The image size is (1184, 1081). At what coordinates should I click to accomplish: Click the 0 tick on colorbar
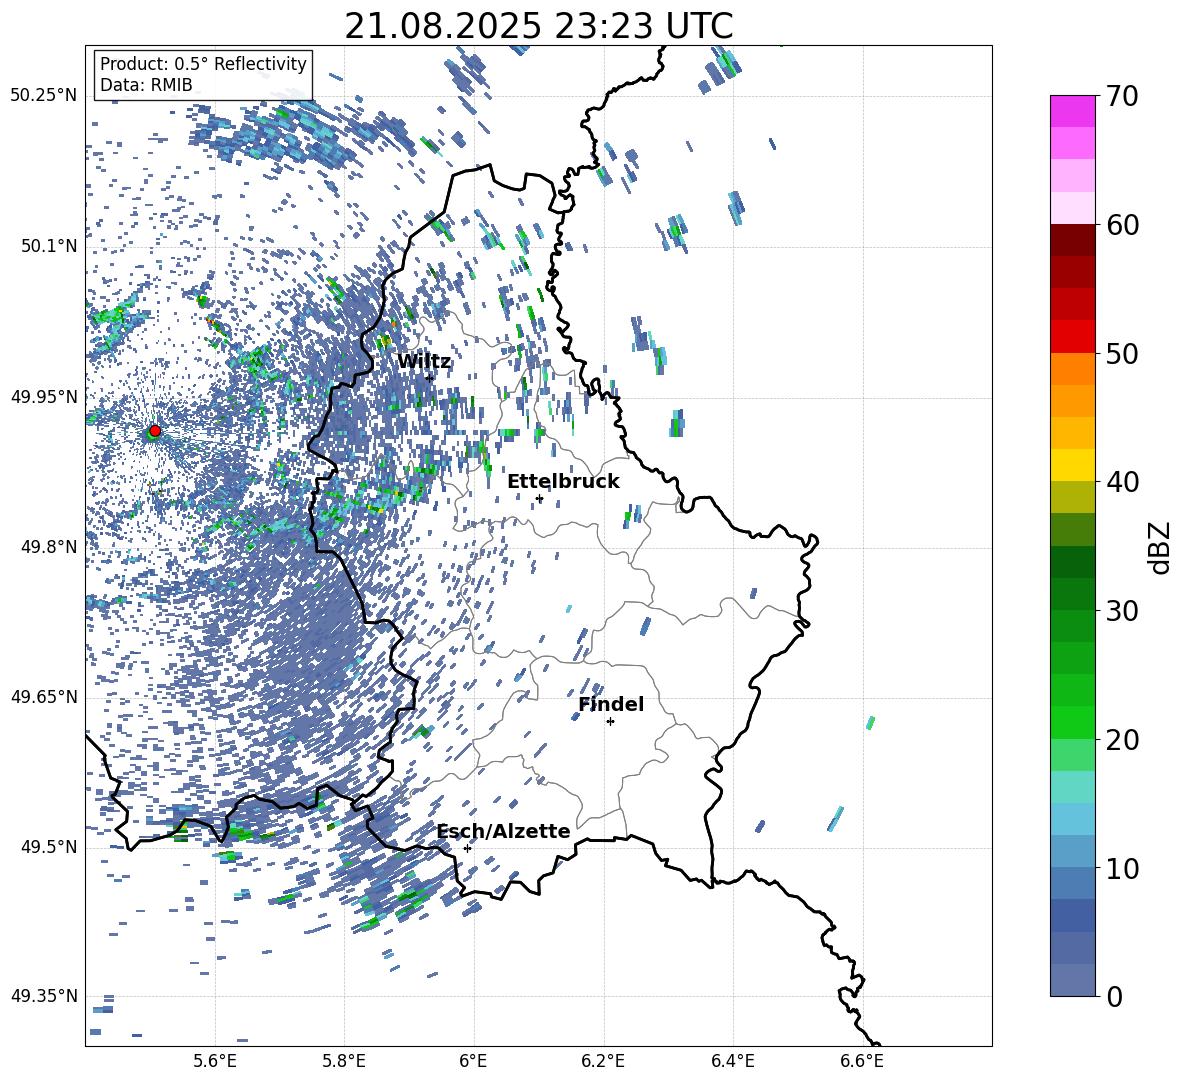(1114, 996)
